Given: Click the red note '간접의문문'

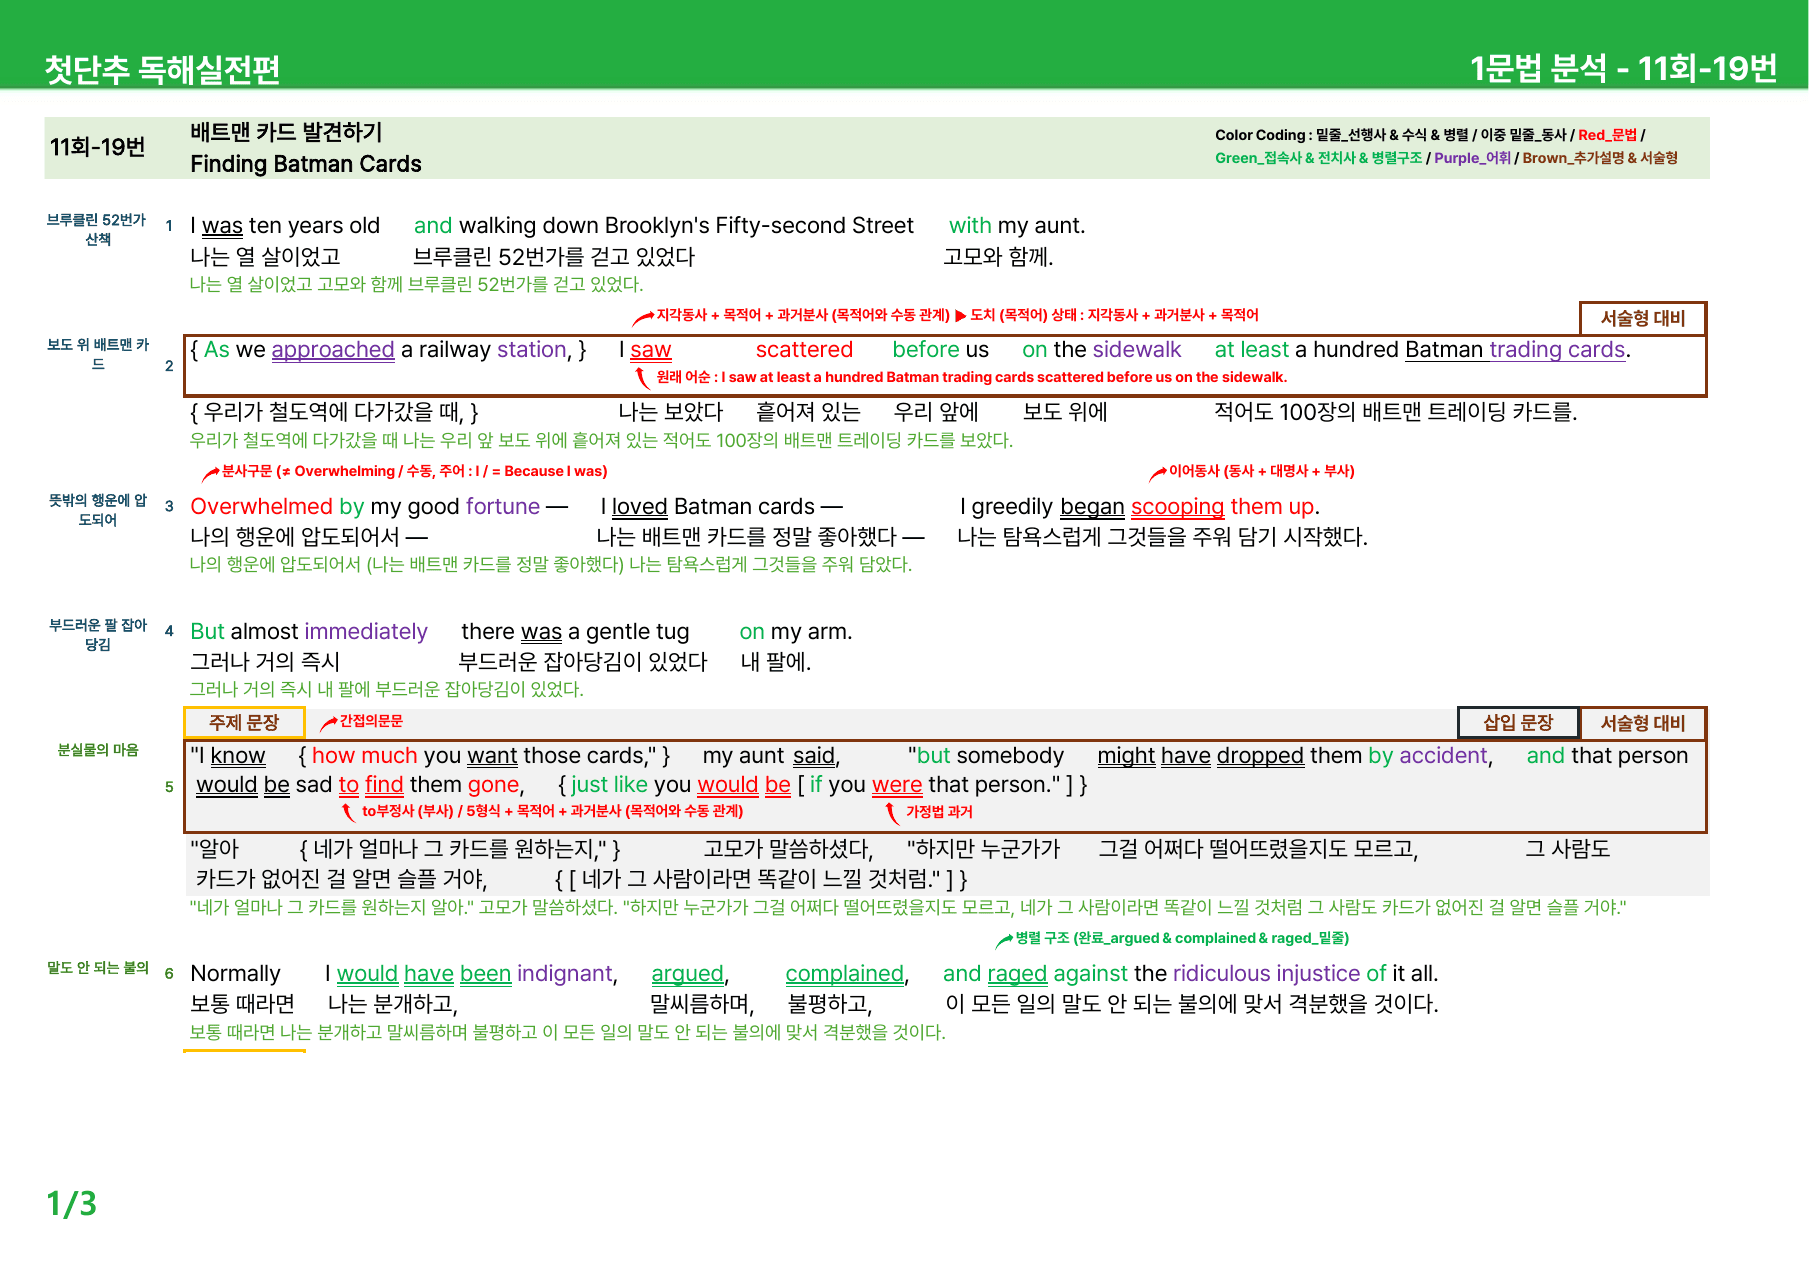Looking at the screenshot, I should pyautogui.click(x=371, y=721).
